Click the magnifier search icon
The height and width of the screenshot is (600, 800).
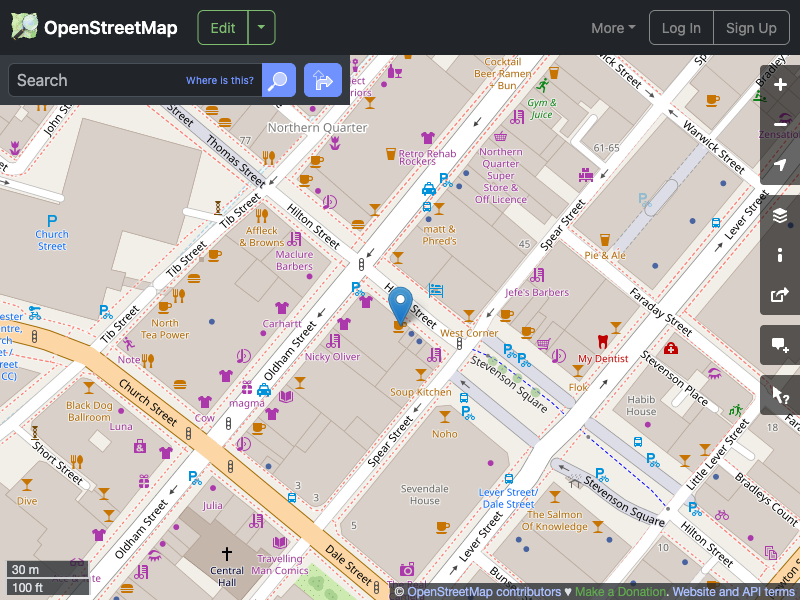tap(278, 80)
